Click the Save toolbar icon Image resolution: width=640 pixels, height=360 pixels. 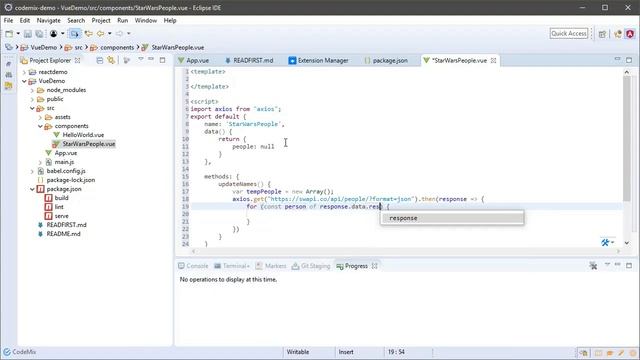(28, 33)
